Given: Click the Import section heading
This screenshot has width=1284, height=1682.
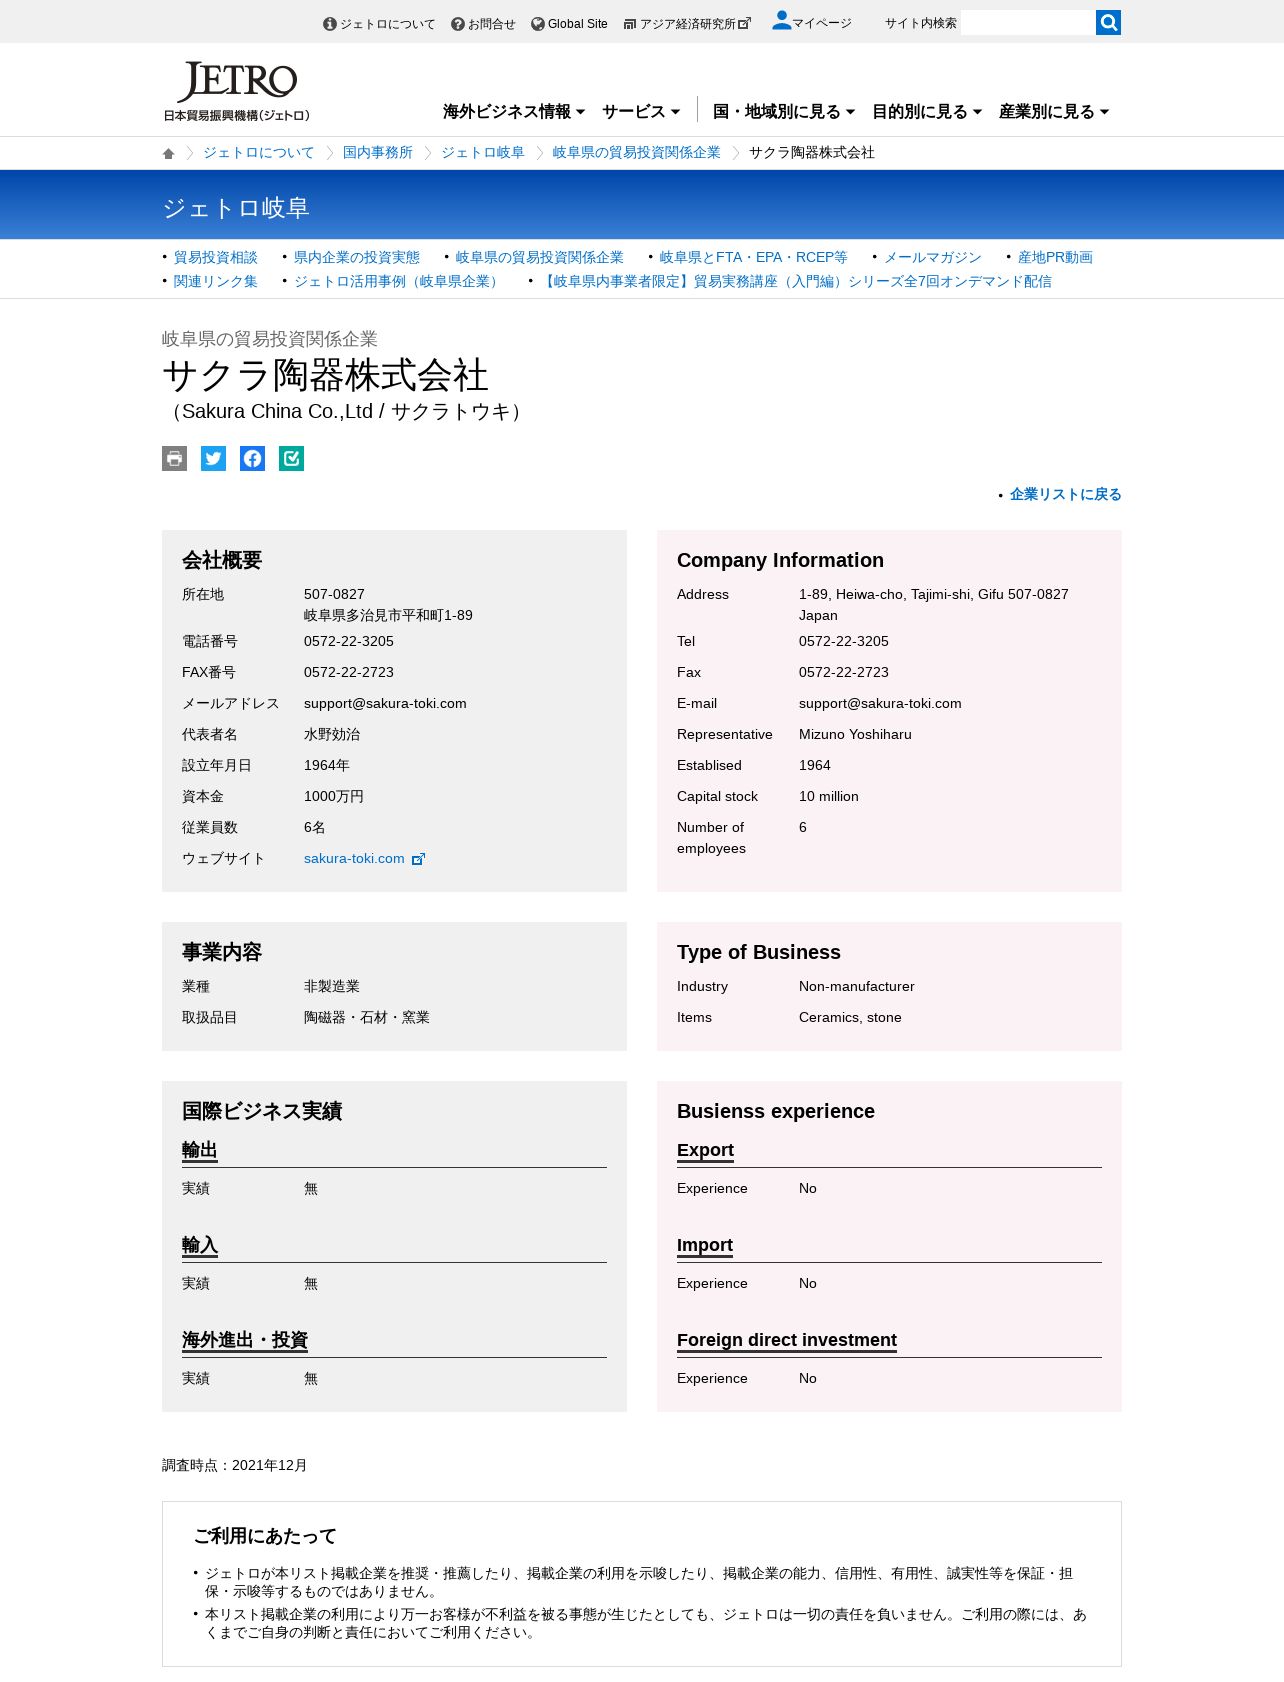Looking at the screenshot, I should coord(705,1245).
